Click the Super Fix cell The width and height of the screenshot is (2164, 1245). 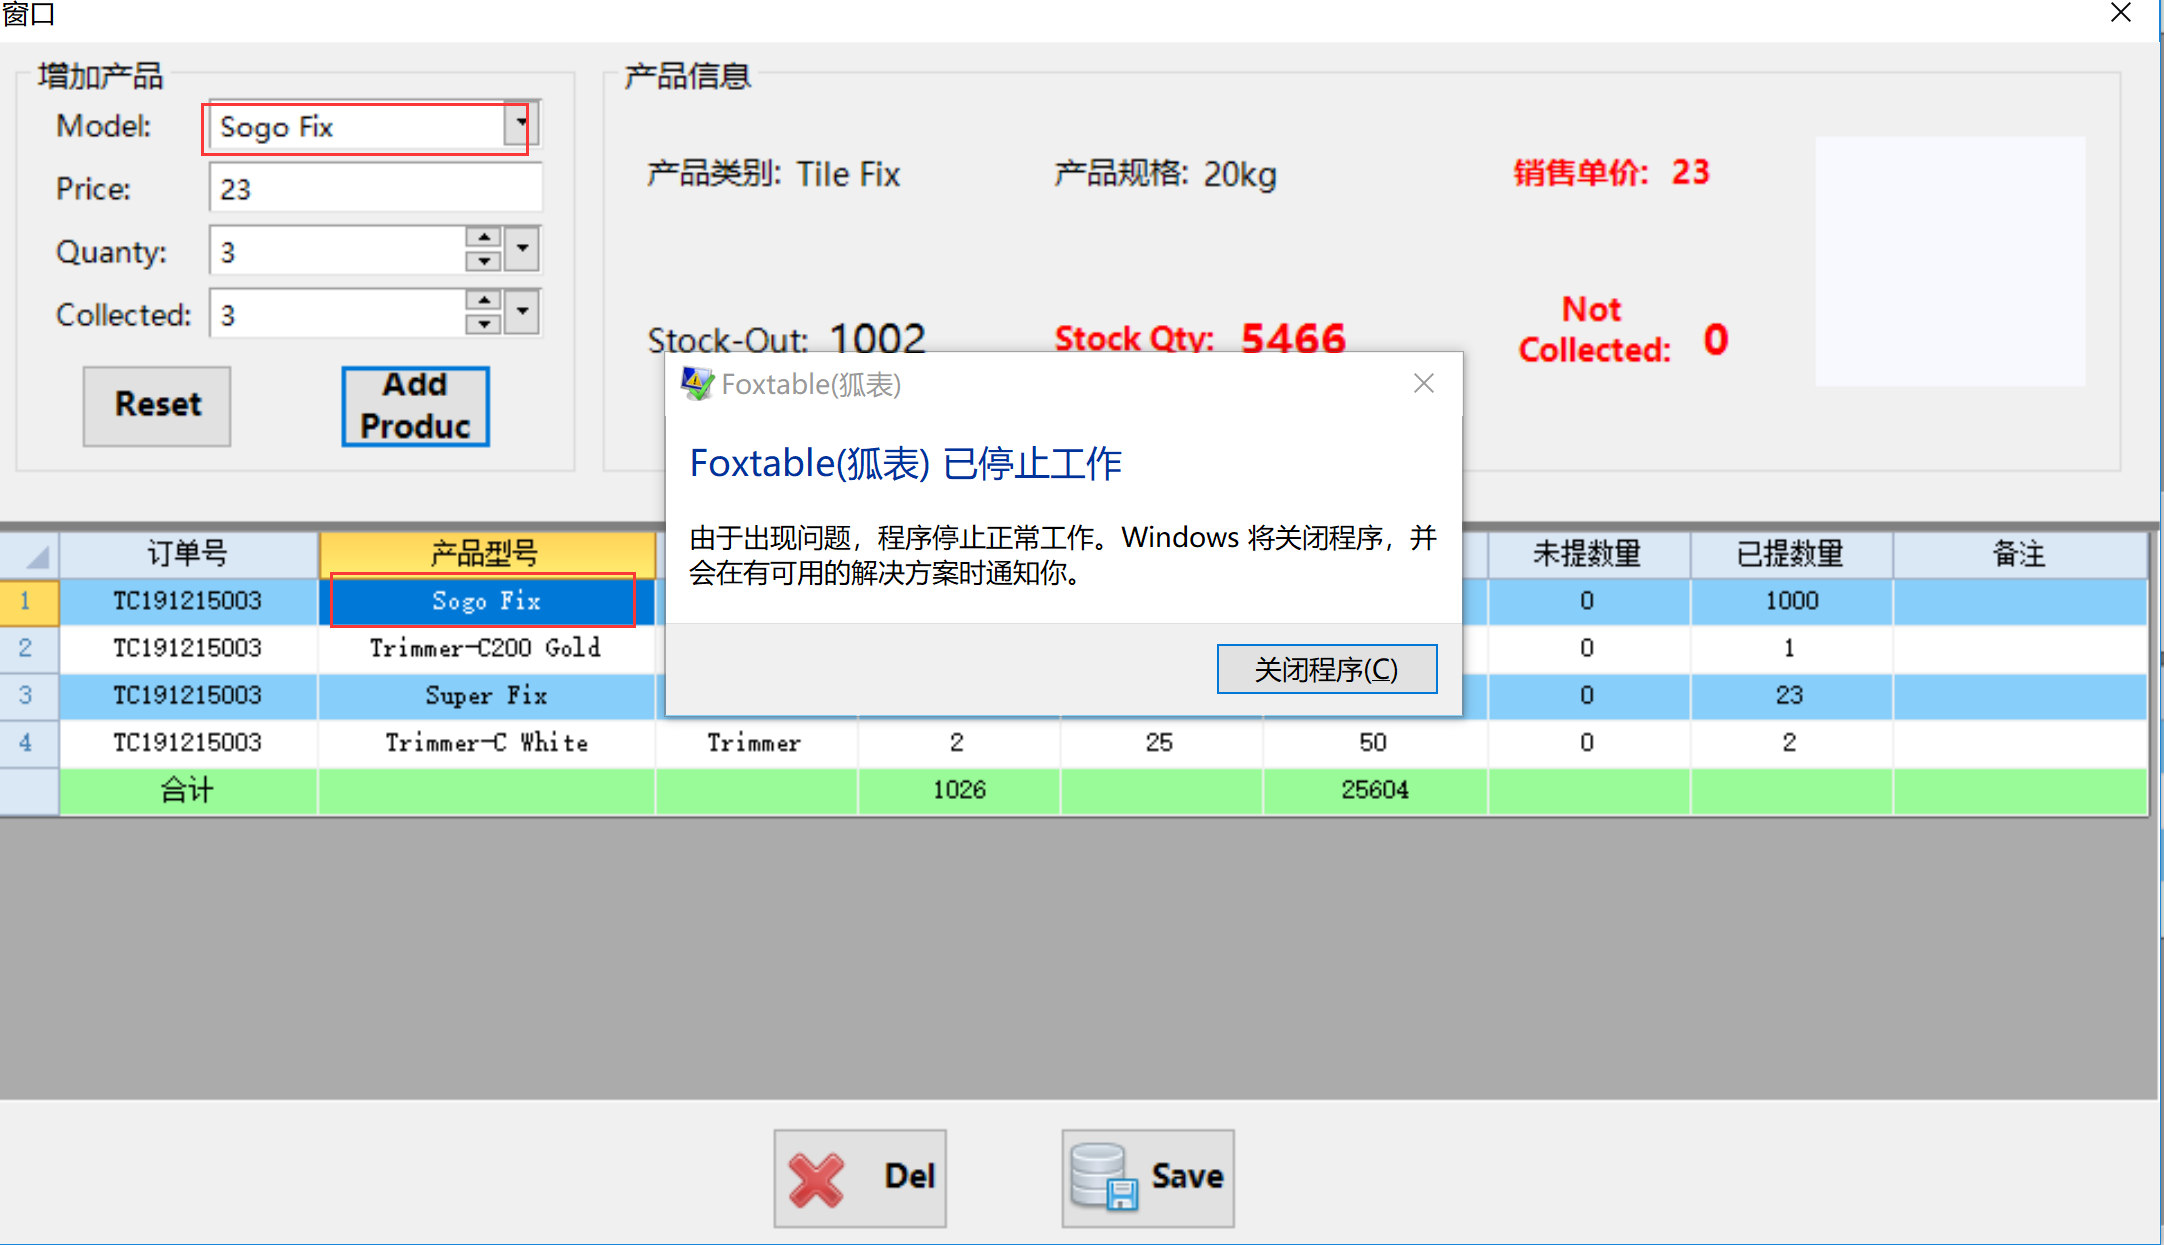point(486,695)
